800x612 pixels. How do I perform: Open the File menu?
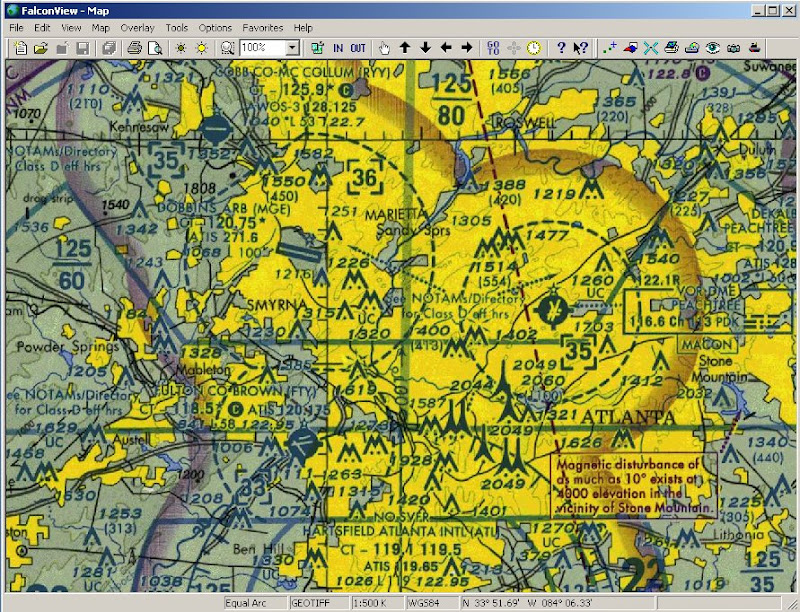click(x=16, y=28)
